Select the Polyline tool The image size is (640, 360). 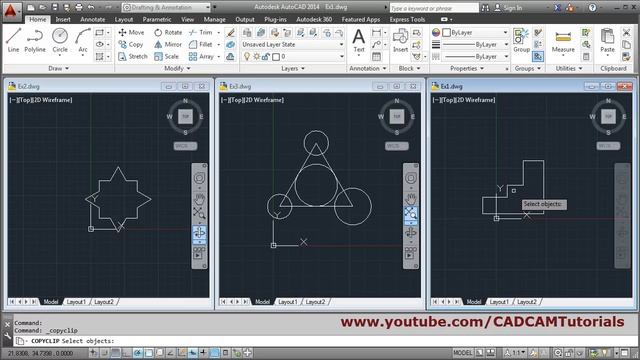point(35,40)
